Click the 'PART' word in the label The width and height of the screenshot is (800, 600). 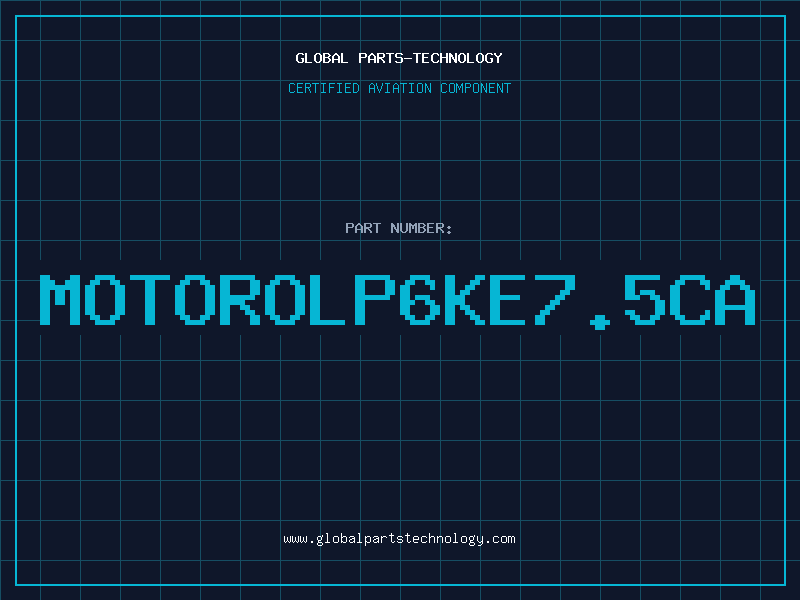[x=363, y=228]
